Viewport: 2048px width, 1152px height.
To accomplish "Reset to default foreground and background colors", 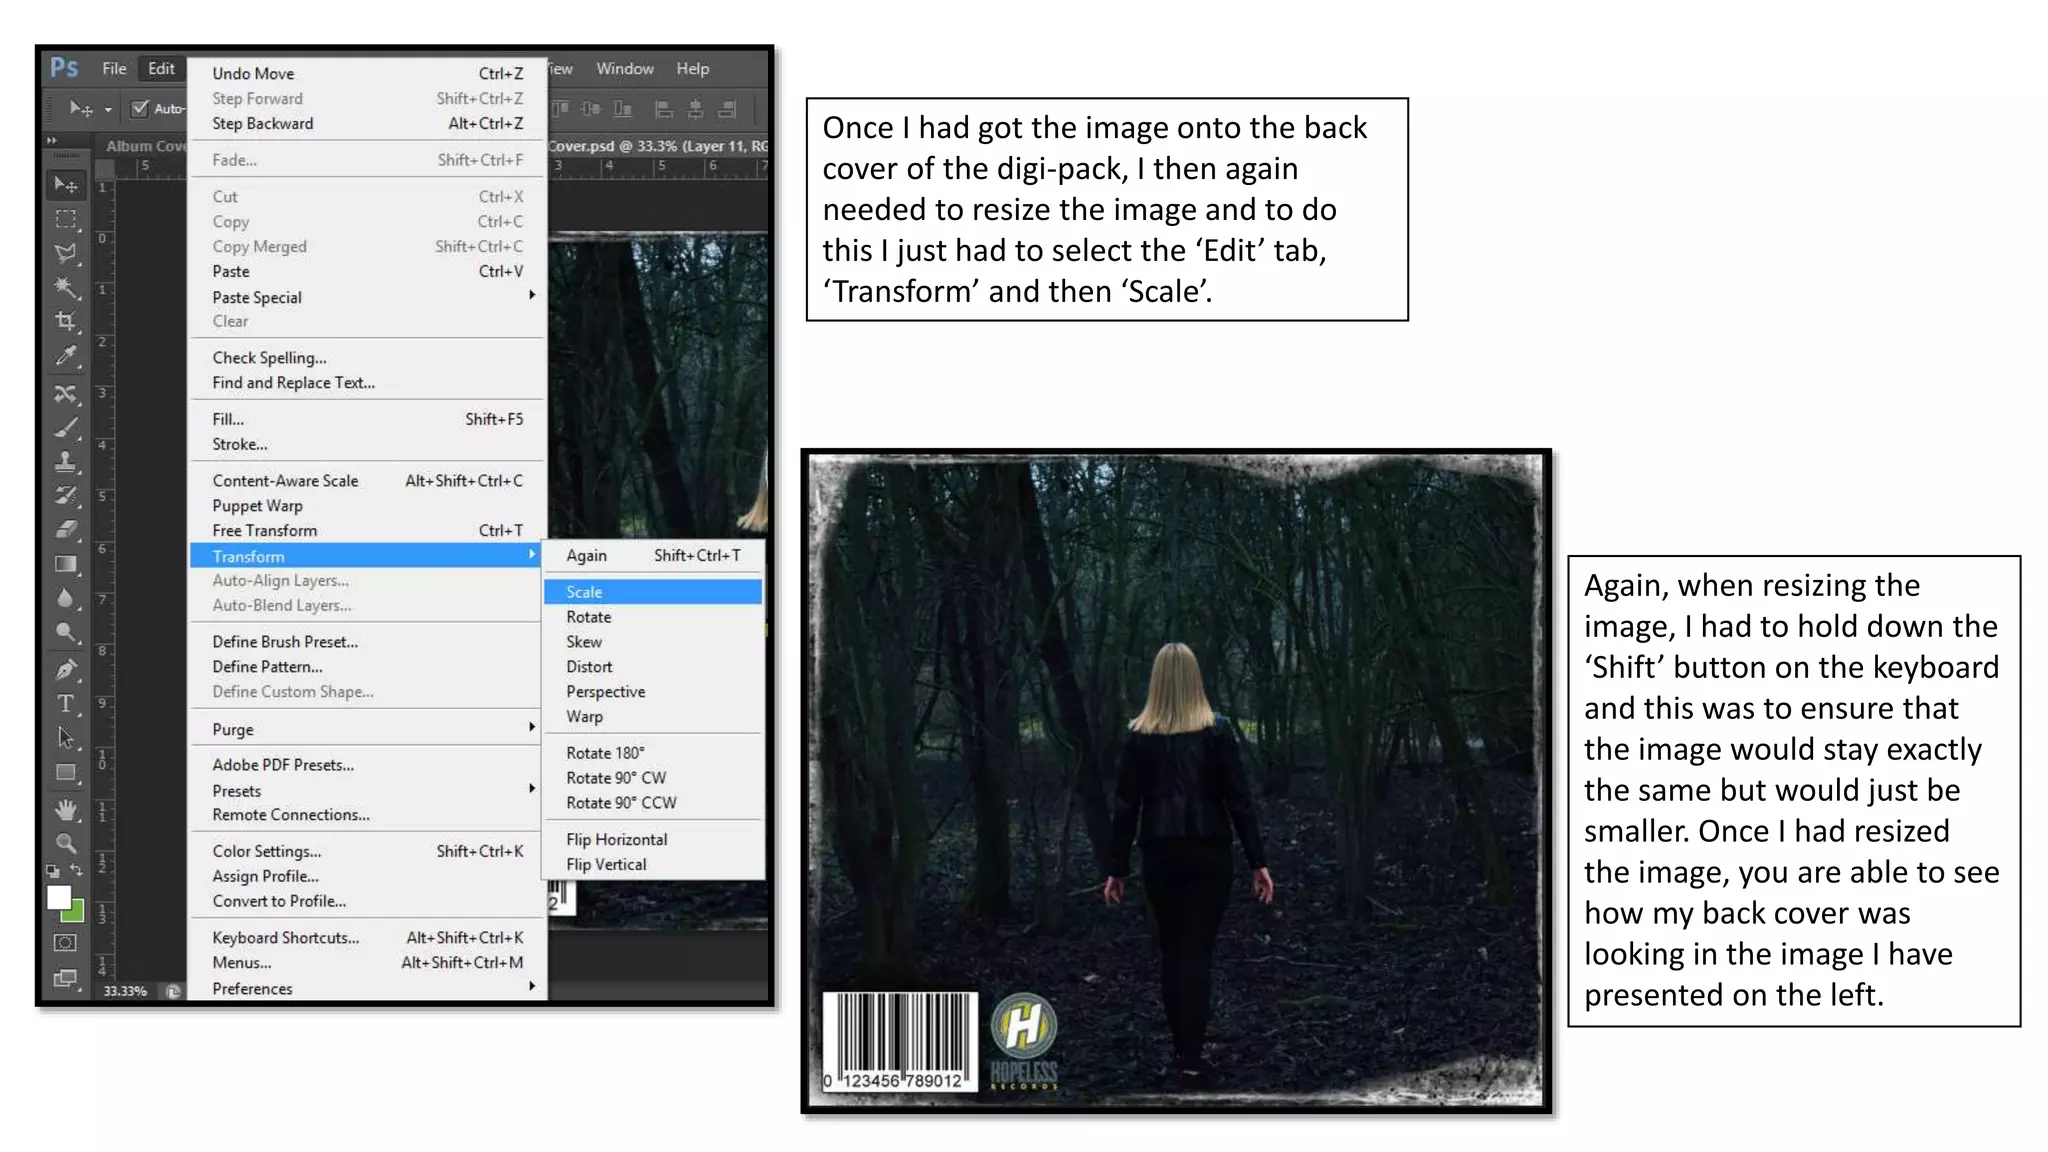I will pos(53,871).
